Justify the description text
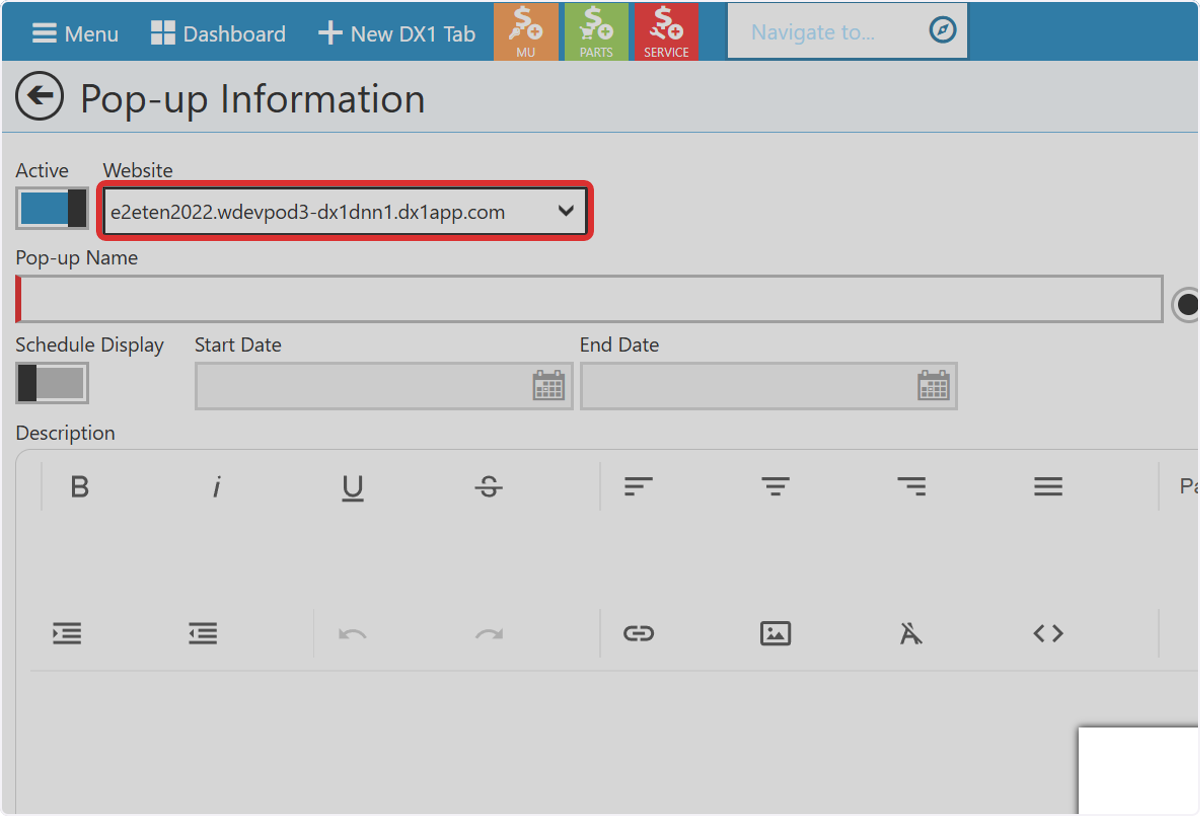Screen dimensions: 1200x816 [1048, 487]
